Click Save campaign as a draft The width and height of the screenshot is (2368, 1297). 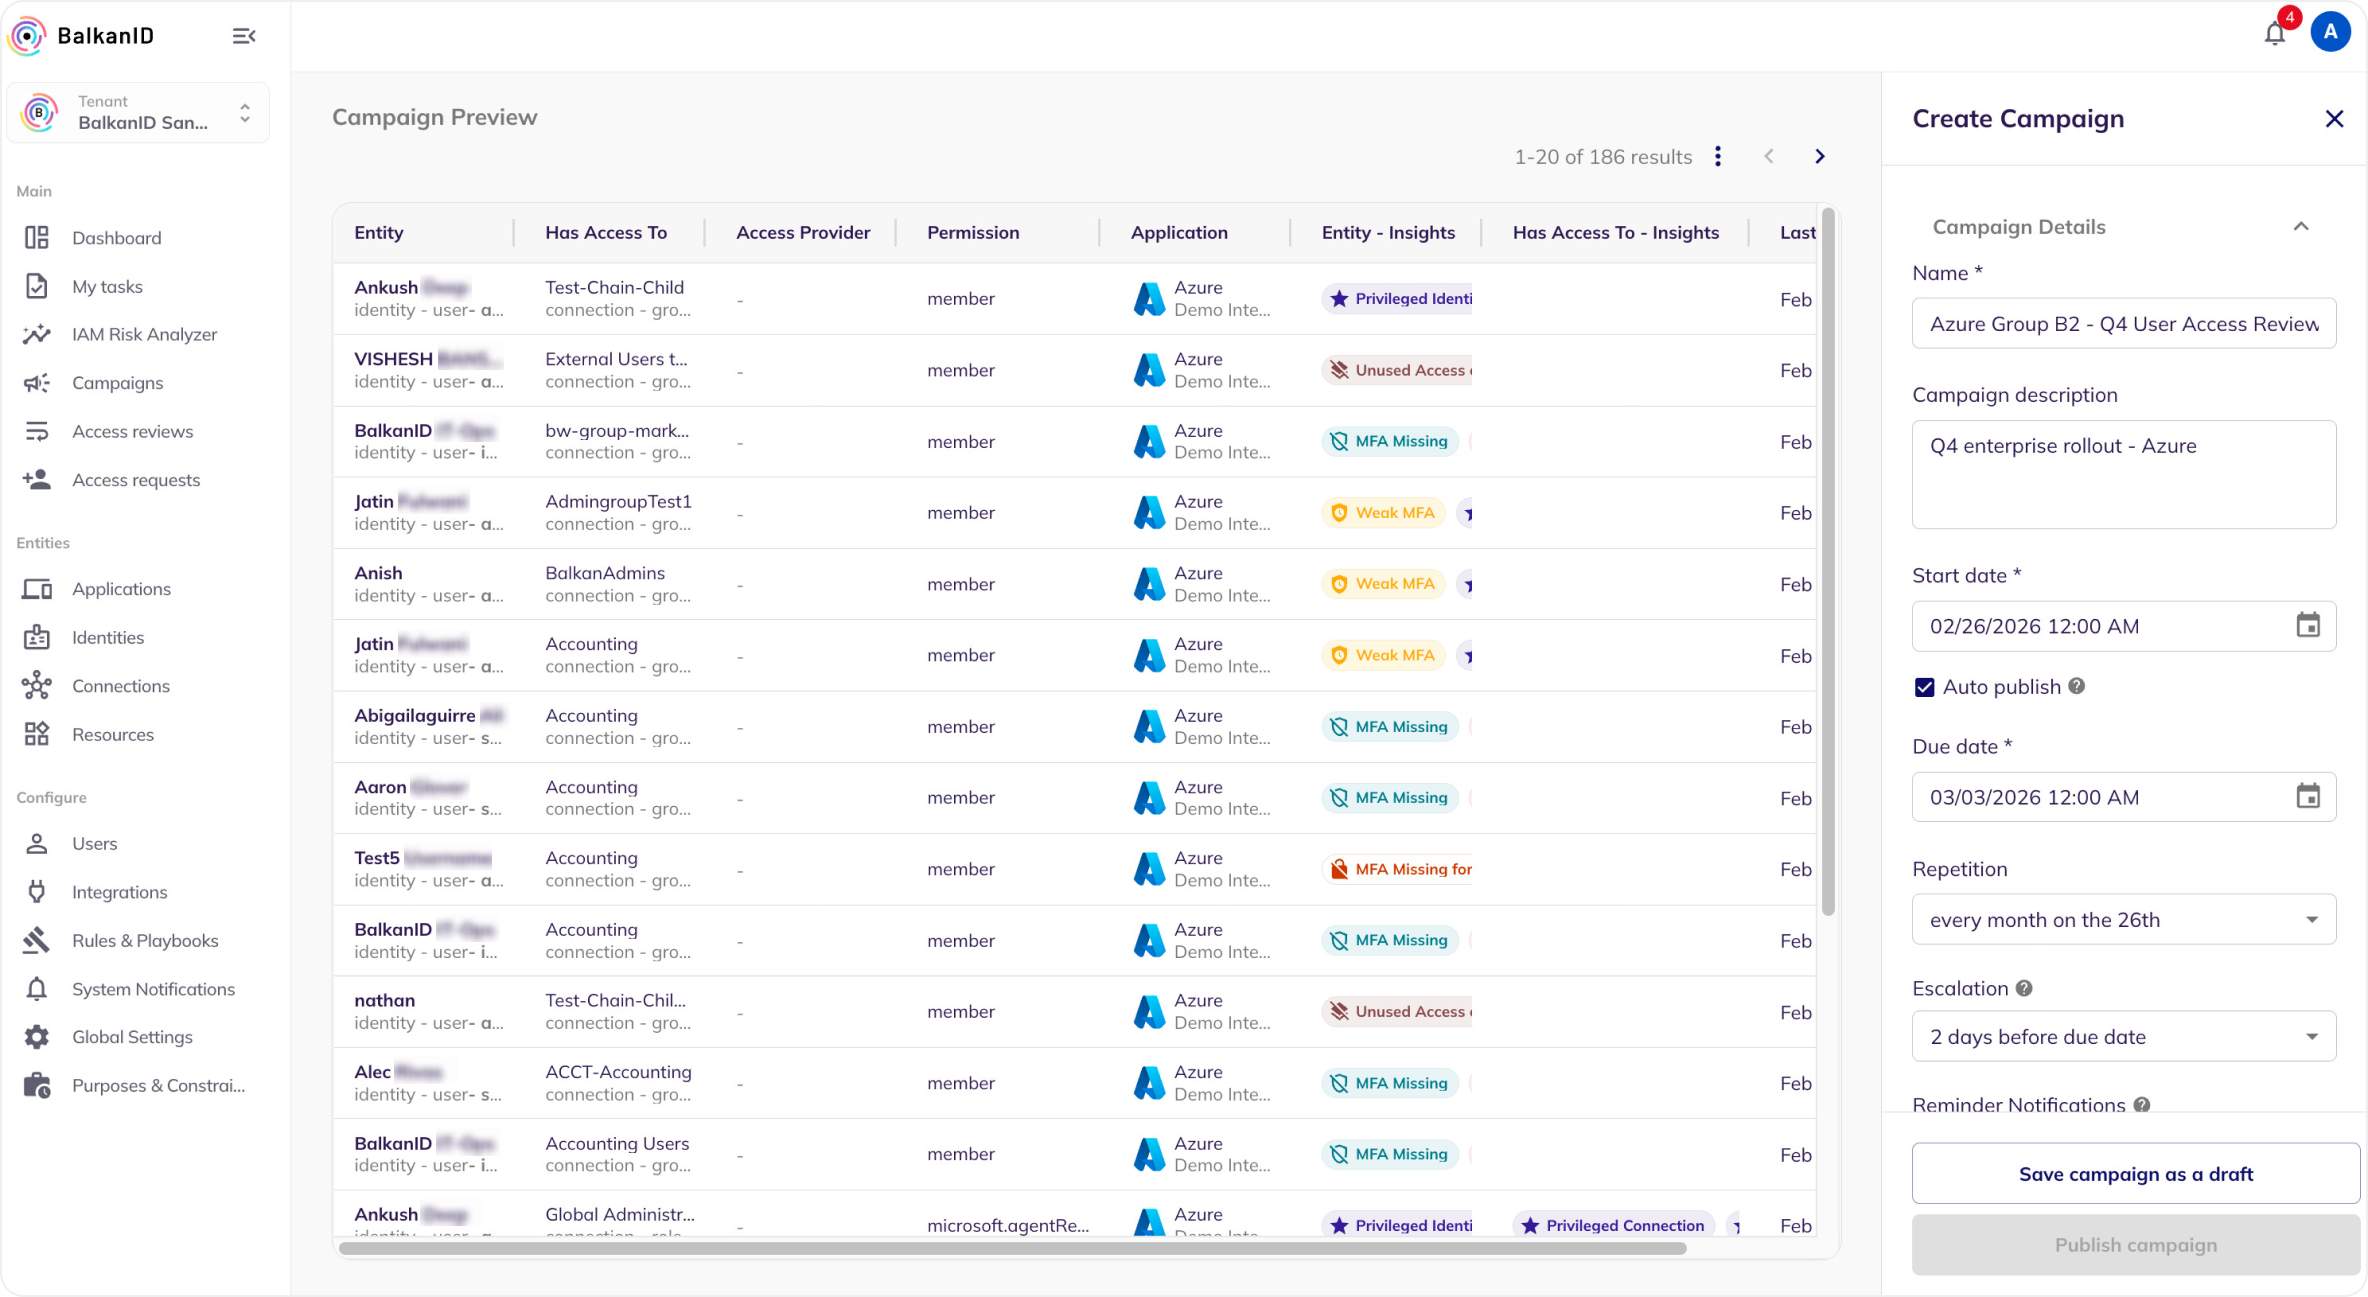click(2135, 1173)
